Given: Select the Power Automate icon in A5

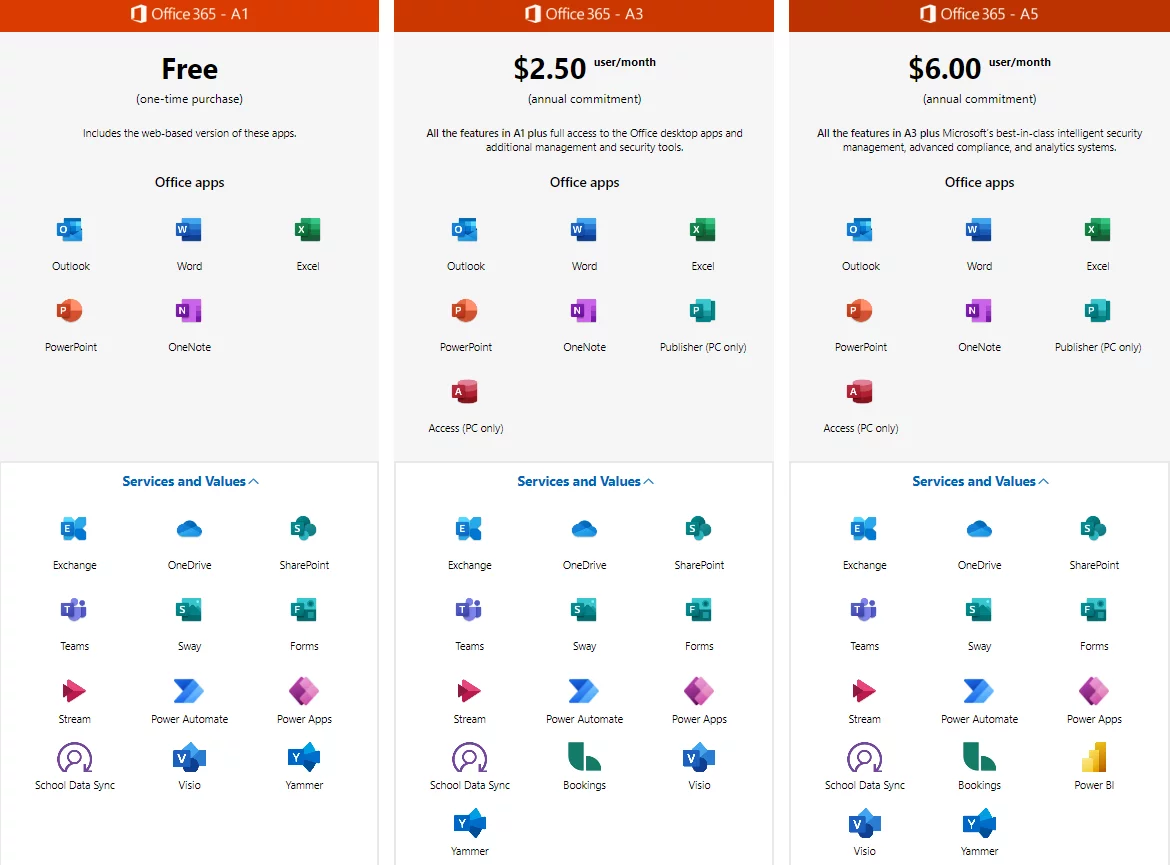Looking at the screenshot, I should (x=979, y=691).
